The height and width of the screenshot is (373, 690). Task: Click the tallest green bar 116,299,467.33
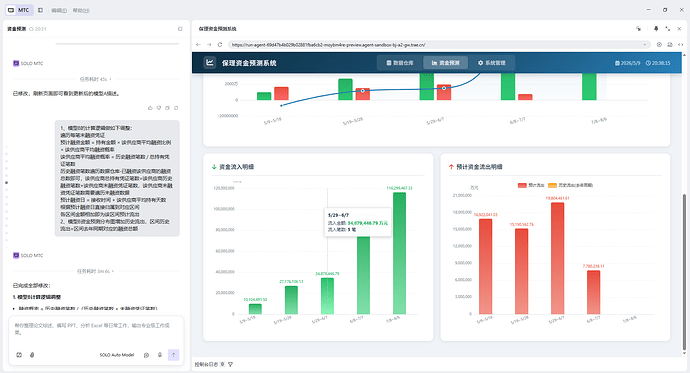(x=400, y=253)
